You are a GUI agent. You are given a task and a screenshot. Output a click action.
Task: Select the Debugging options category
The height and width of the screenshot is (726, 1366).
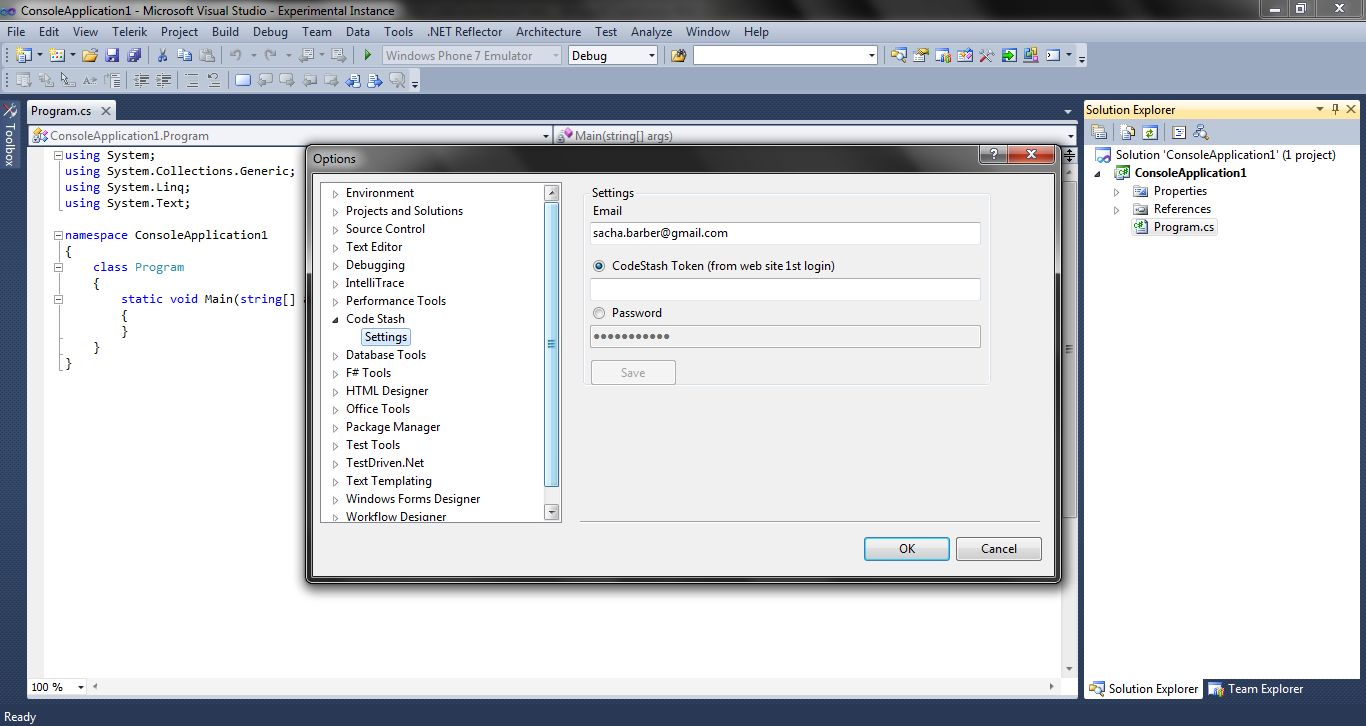pyautogui.click(x=375, y=265)
